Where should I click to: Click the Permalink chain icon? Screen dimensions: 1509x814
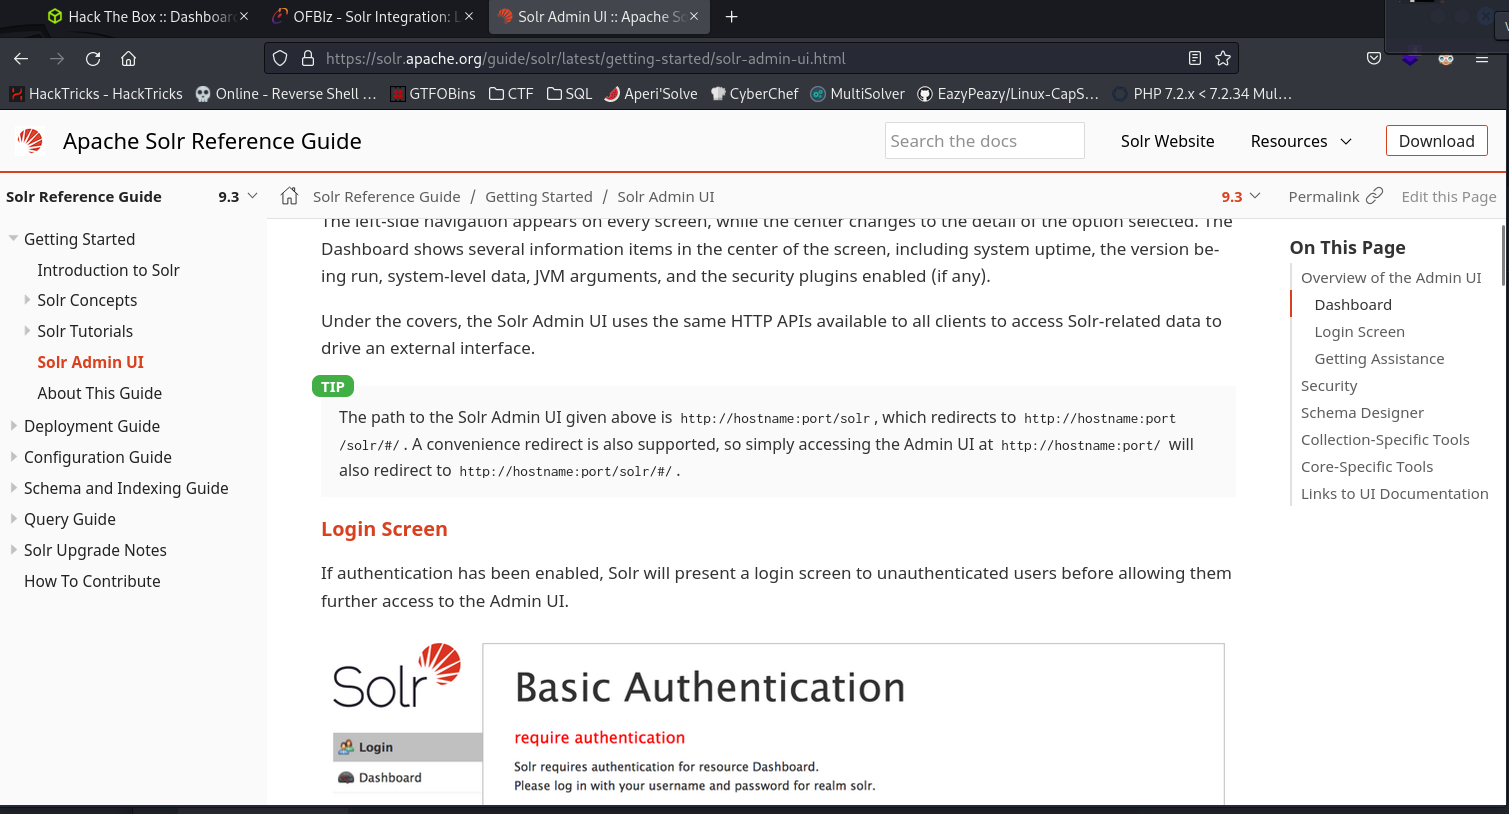[1375, 196]
